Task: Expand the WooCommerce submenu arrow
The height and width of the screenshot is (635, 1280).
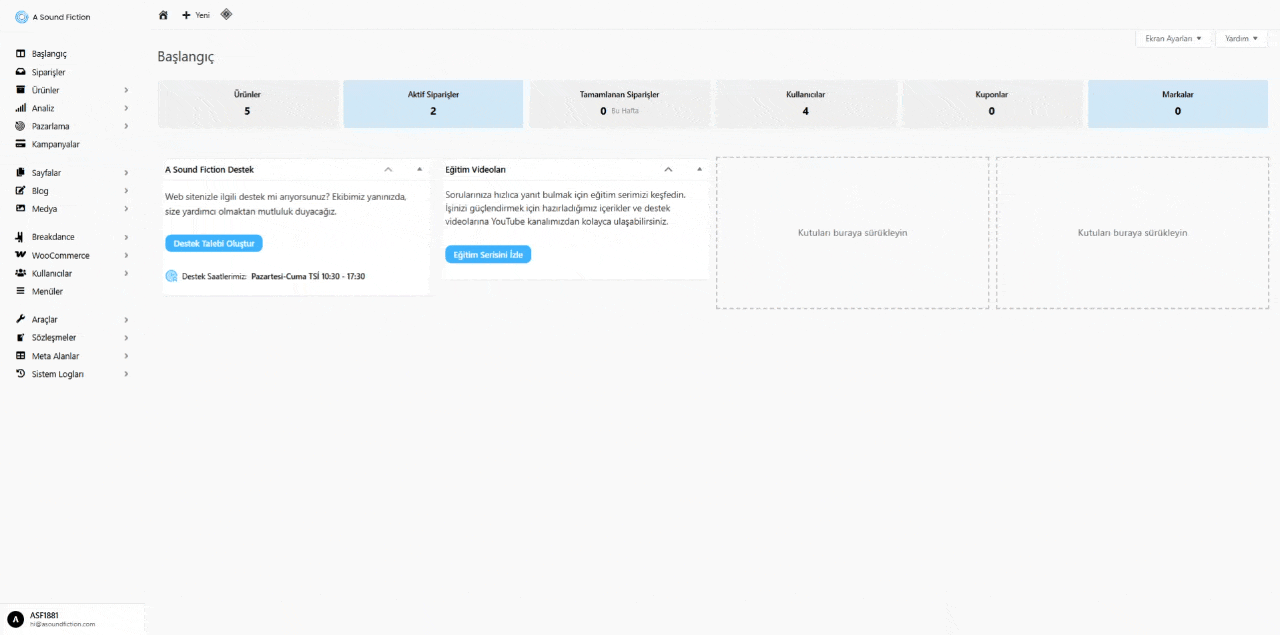Action: click(x=126, y=255)
